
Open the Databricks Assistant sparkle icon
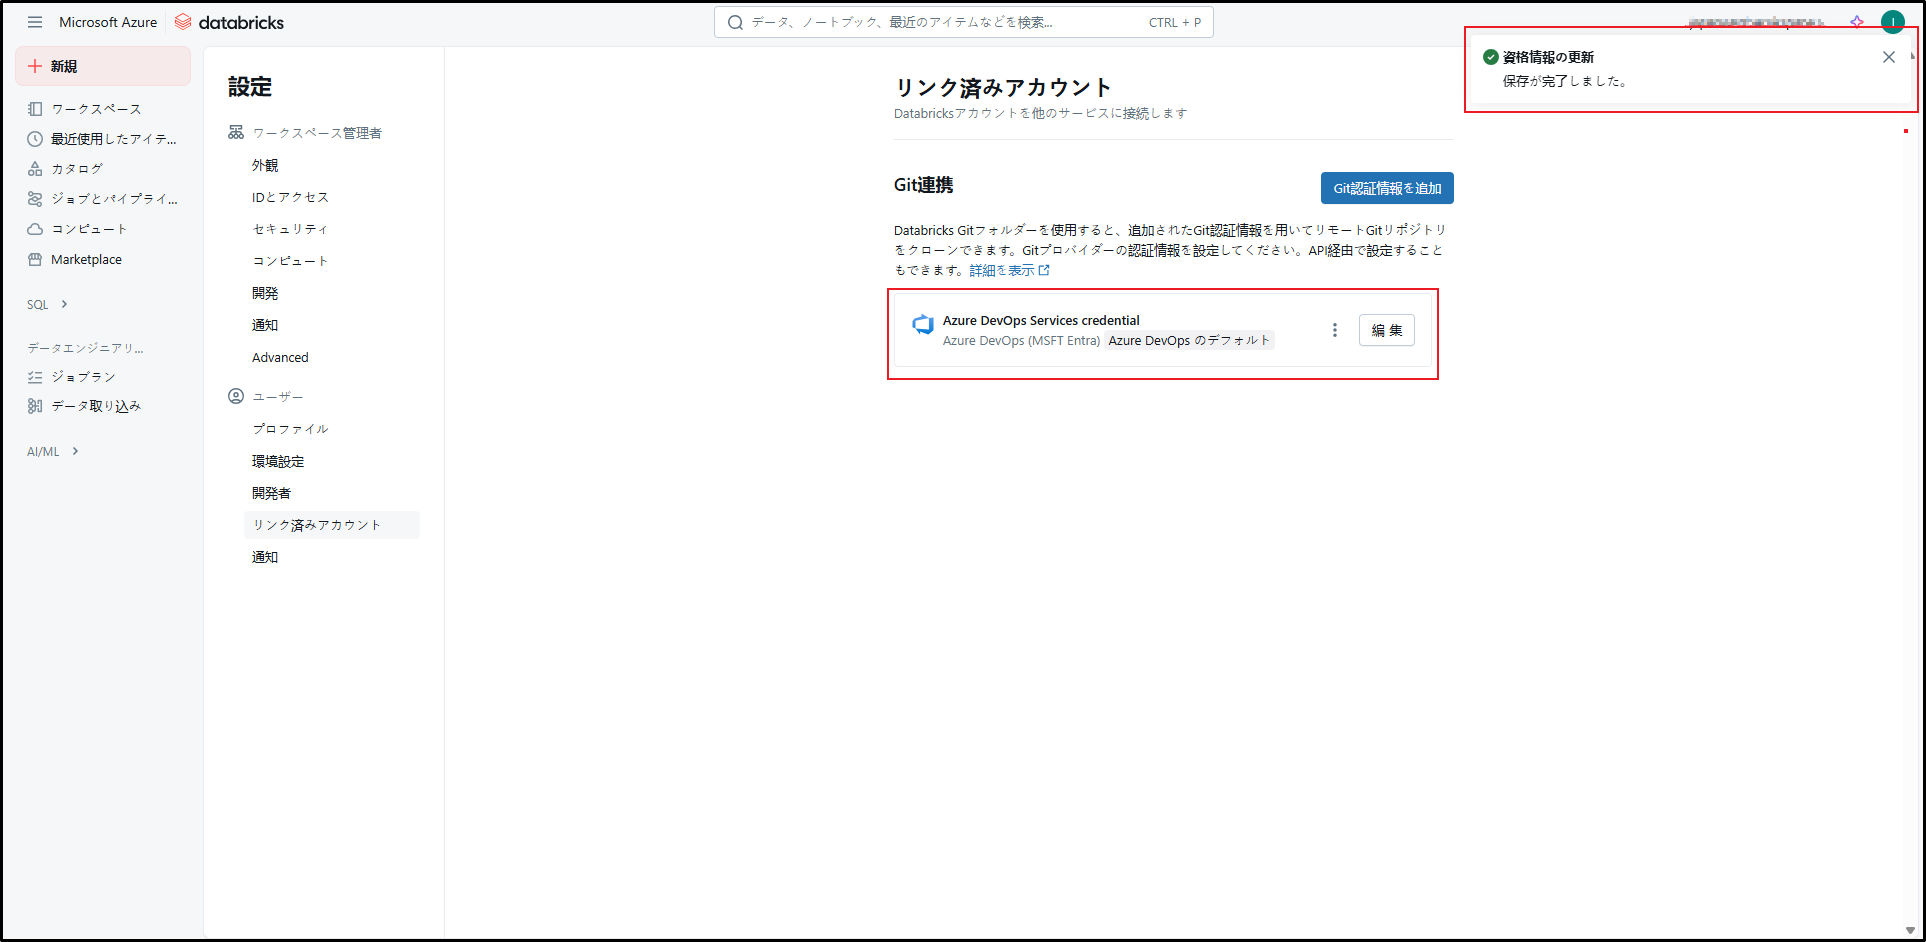click(1857, 22)
